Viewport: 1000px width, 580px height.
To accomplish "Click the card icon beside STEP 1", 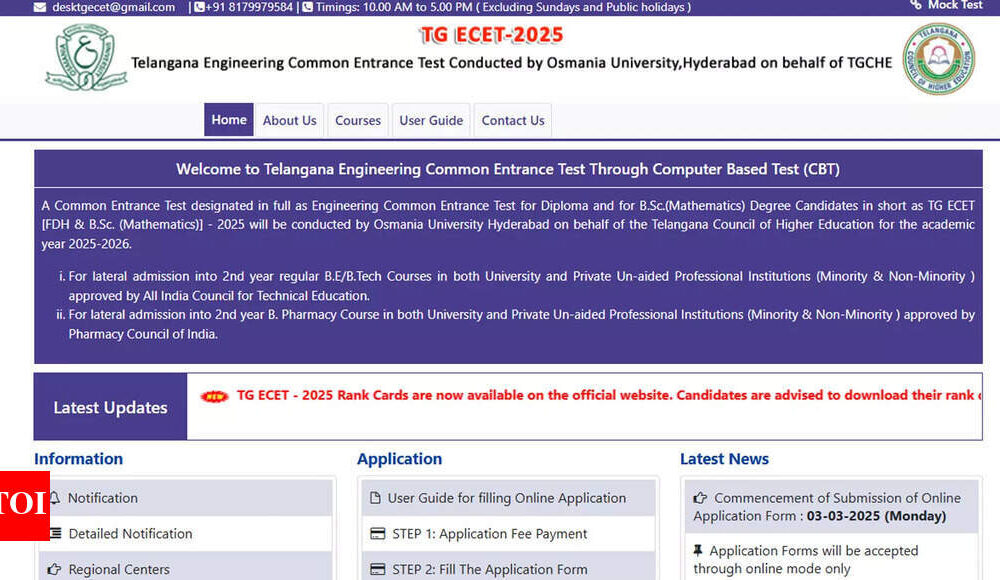I will coord(378,533).
